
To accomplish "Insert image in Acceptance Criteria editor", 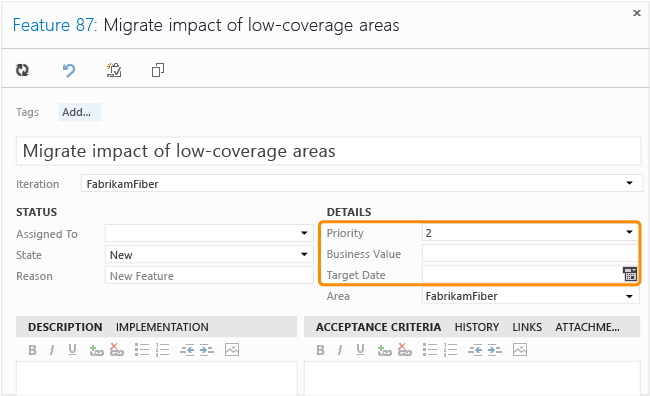I will point(520,350).
